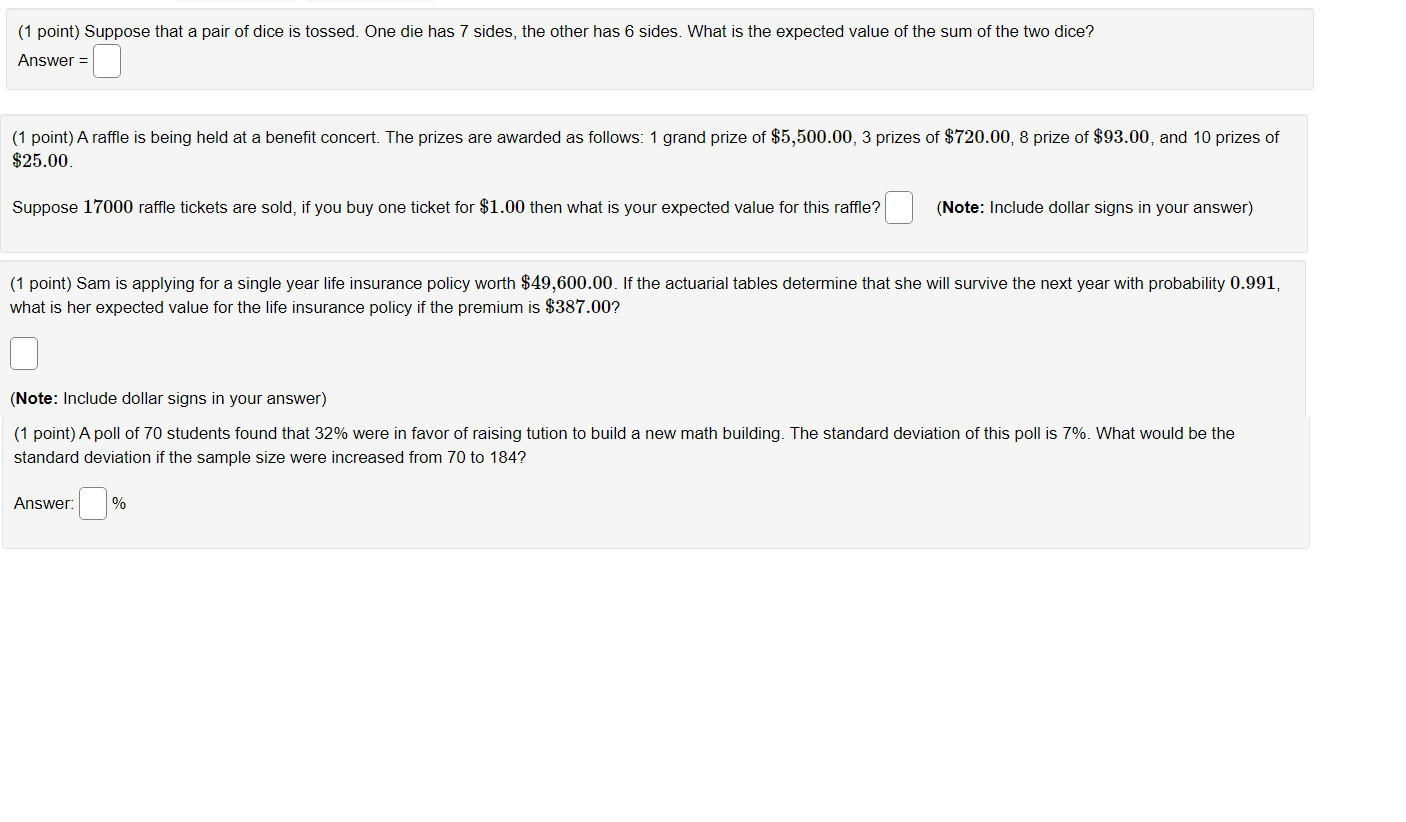Image resolution: width=1406 pixels, height=822 pixels.
Task: Click the percent sign after poll answer box
Action: (119, 504)
